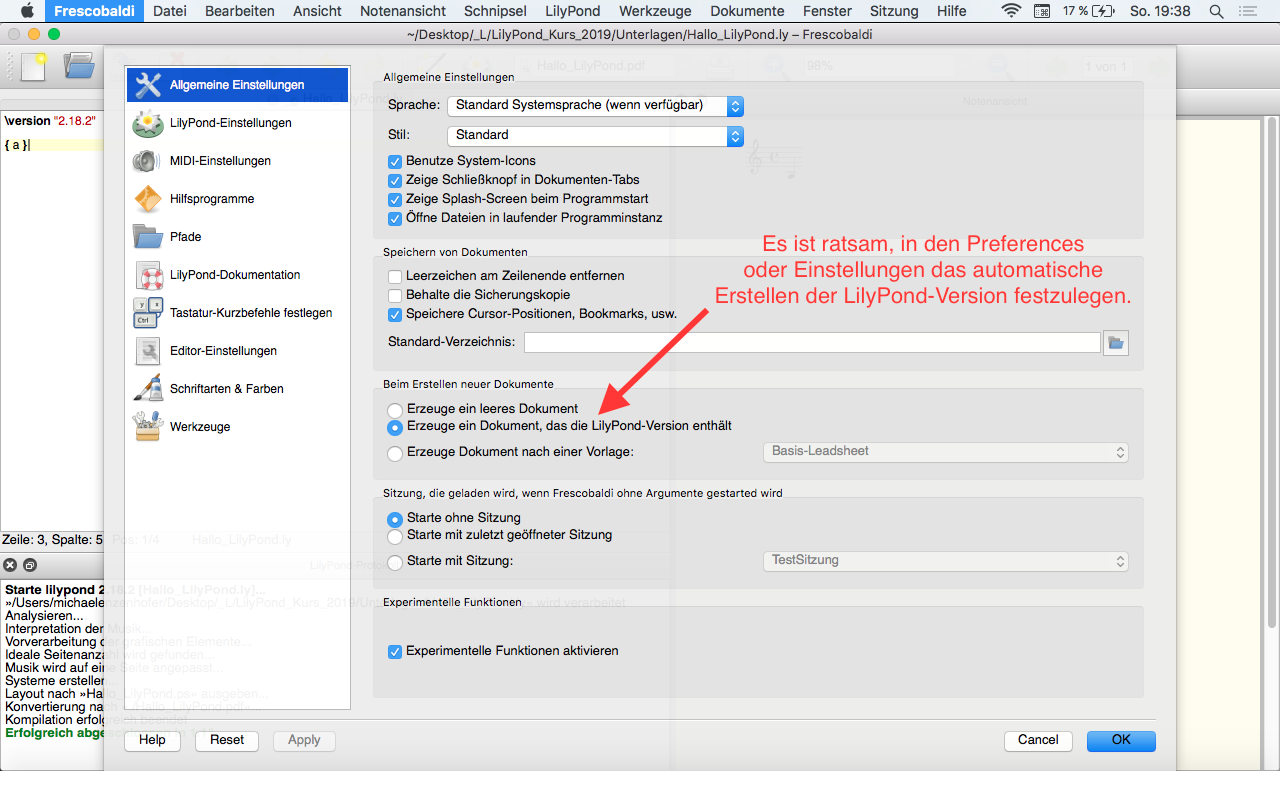Screen dimensions: 1280x800
Task: Select Starte mit Sitzung radio
Action: tap(395, 562)
